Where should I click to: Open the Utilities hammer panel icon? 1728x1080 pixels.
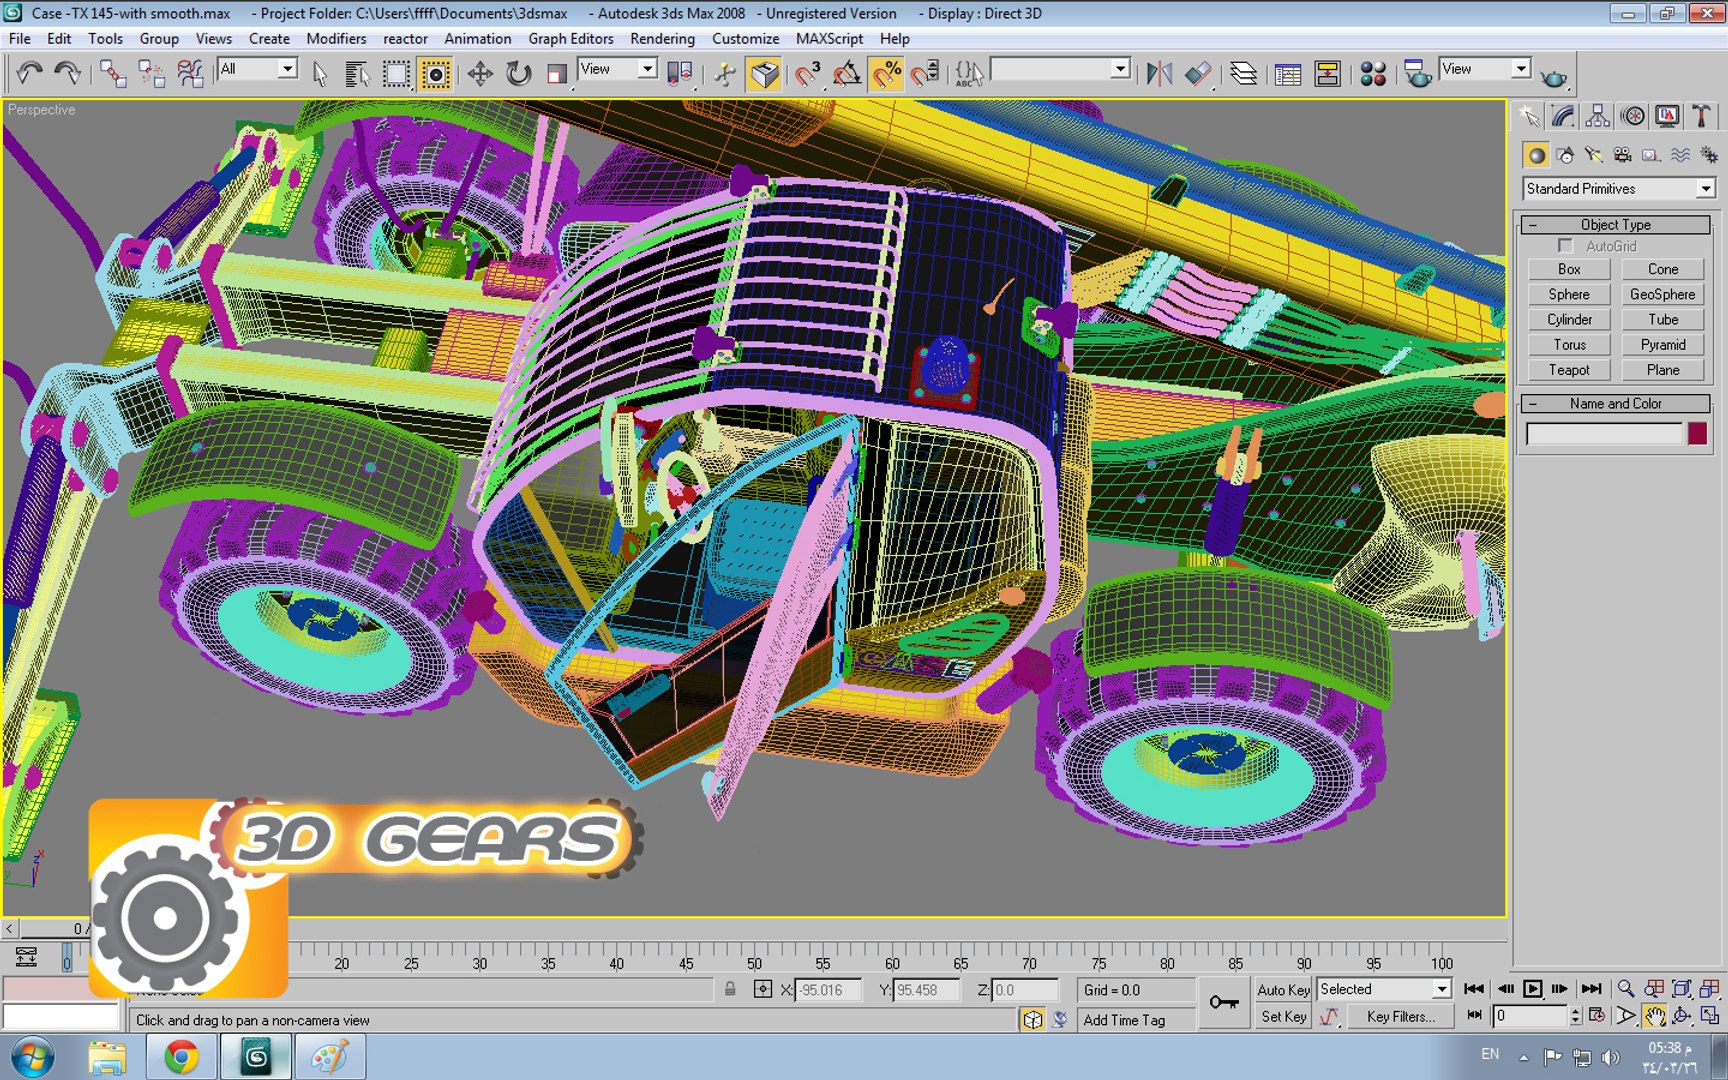(1701, 116)
